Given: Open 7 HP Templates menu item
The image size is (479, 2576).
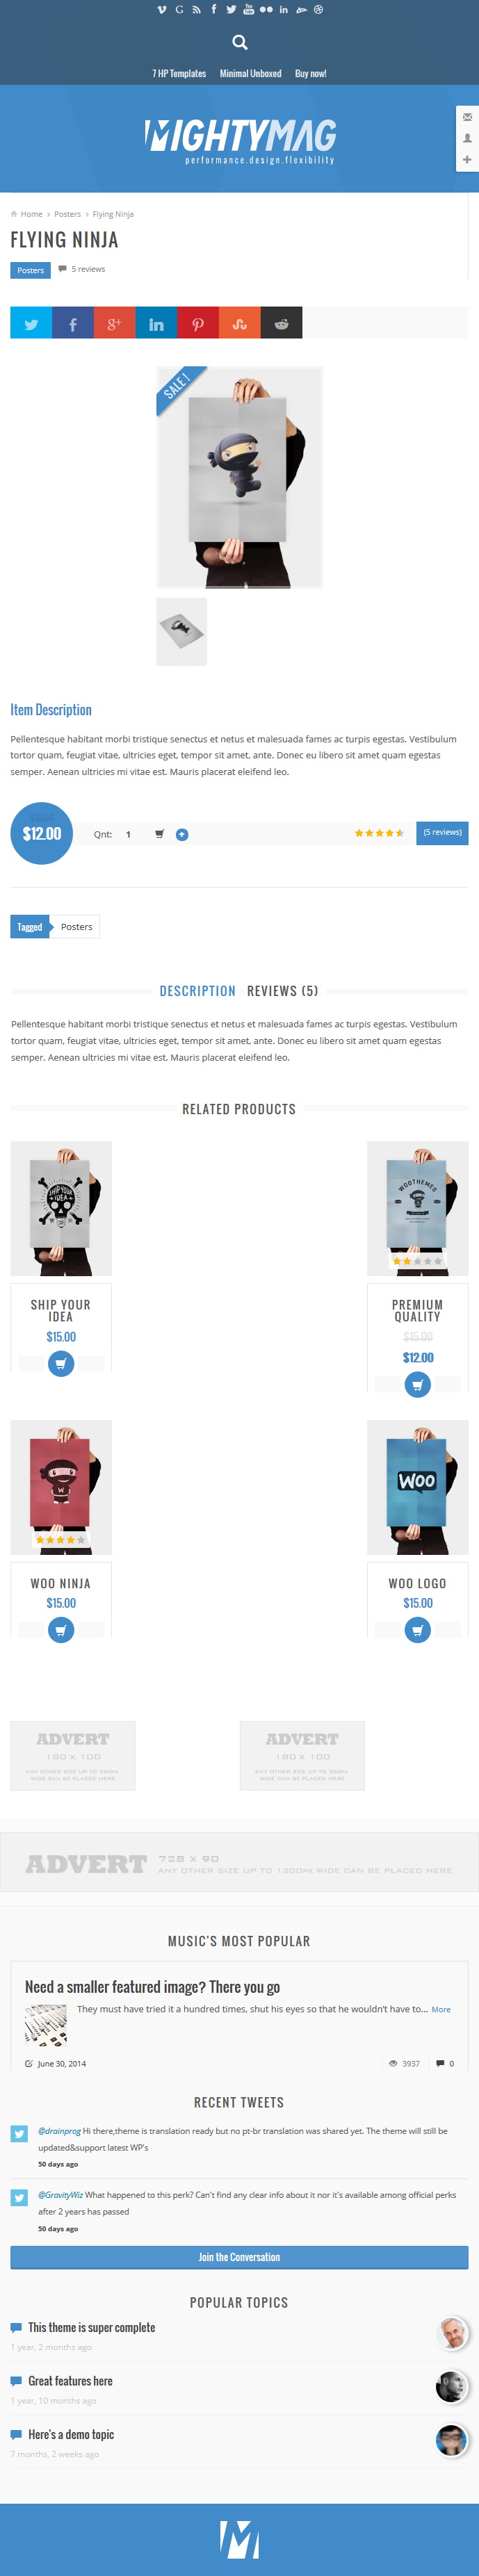Looking at the screenshot, I should [179, 73].
